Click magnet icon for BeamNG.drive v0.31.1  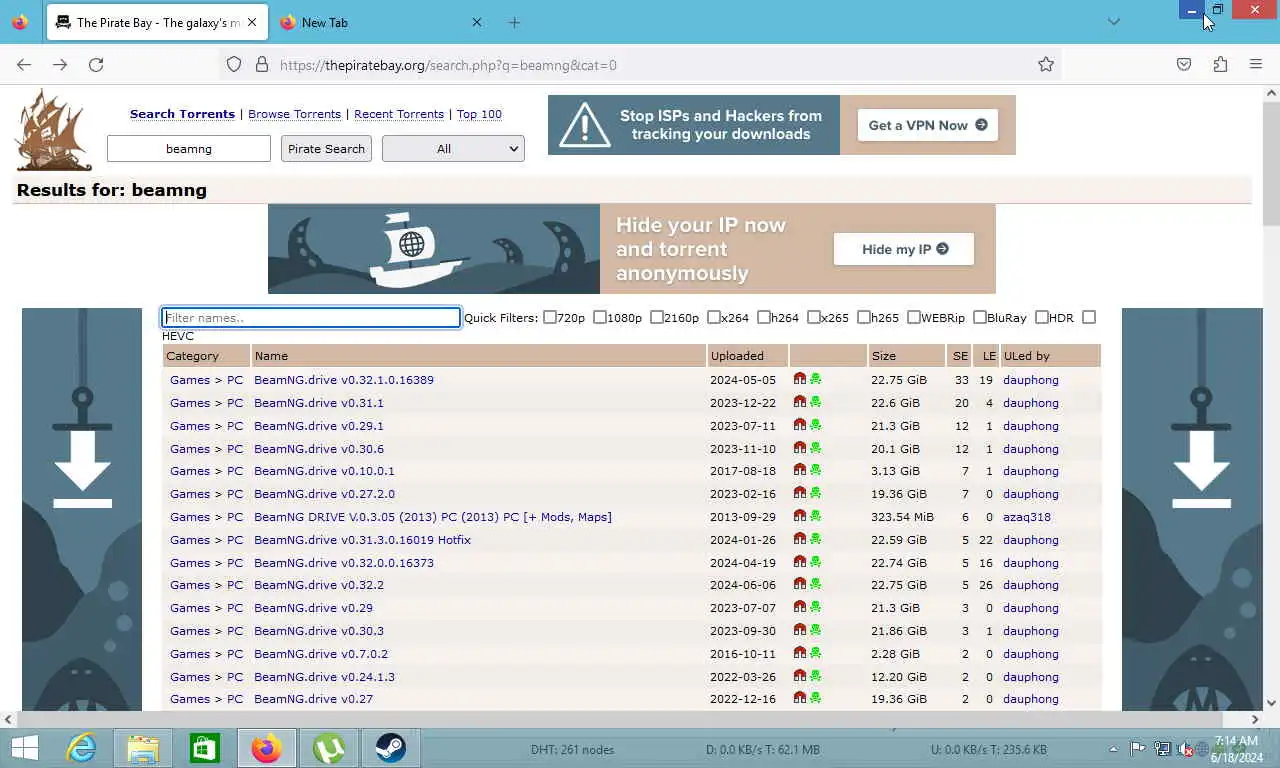(799, 402)
